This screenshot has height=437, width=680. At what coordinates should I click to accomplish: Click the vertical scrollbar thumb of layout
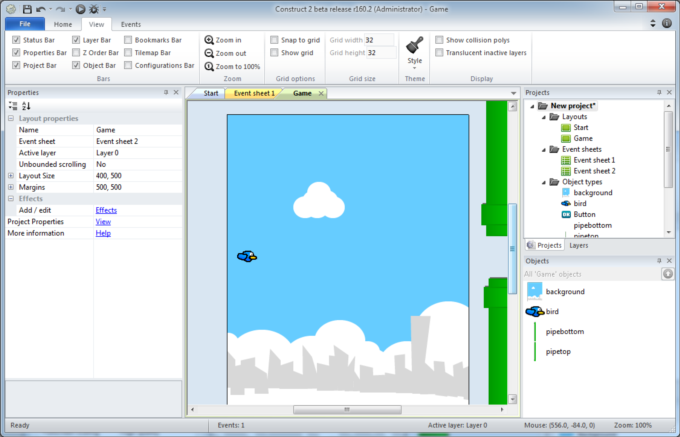pos(512,248)
